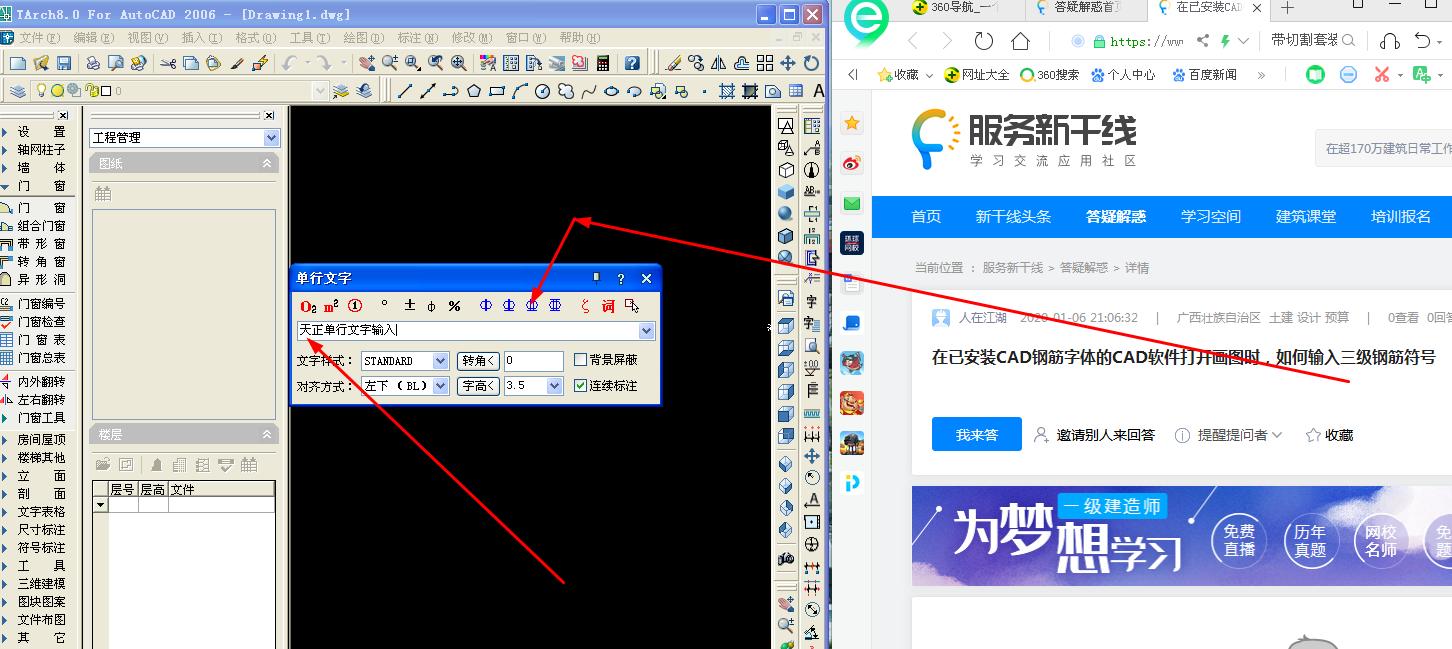
Task: Insert diameter φ symbol
Action: click(431, 305)
